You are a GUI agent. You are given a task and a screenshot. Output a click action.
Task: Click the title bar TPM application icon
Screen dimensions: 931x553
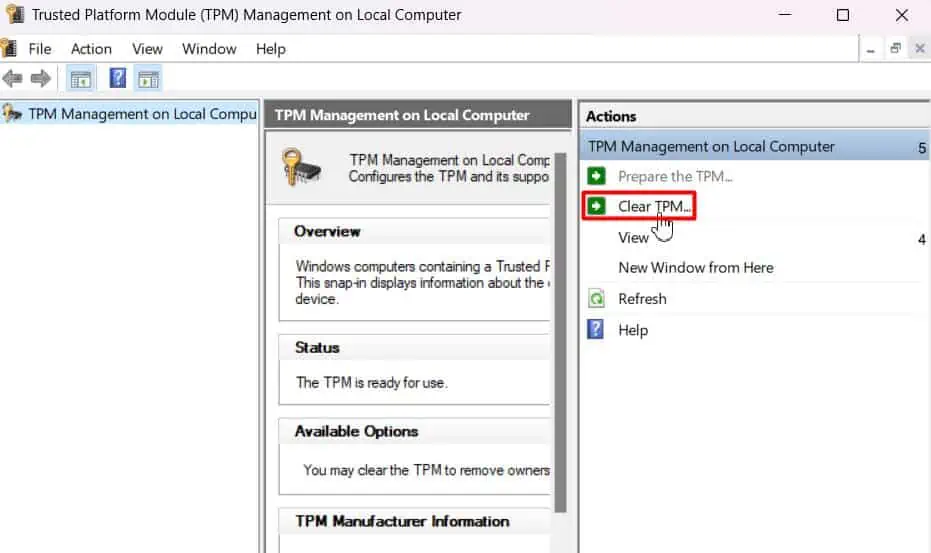coord(15,14)
